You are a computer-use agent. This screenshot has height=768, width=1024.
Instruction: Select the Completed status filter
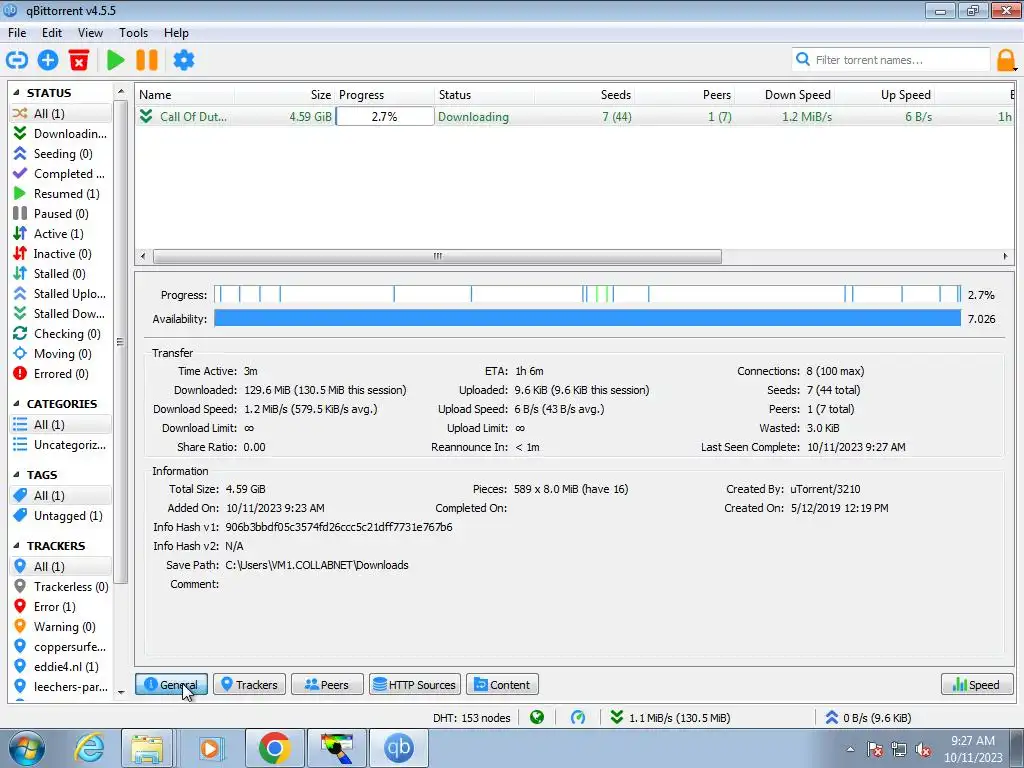tap(61, 174)
